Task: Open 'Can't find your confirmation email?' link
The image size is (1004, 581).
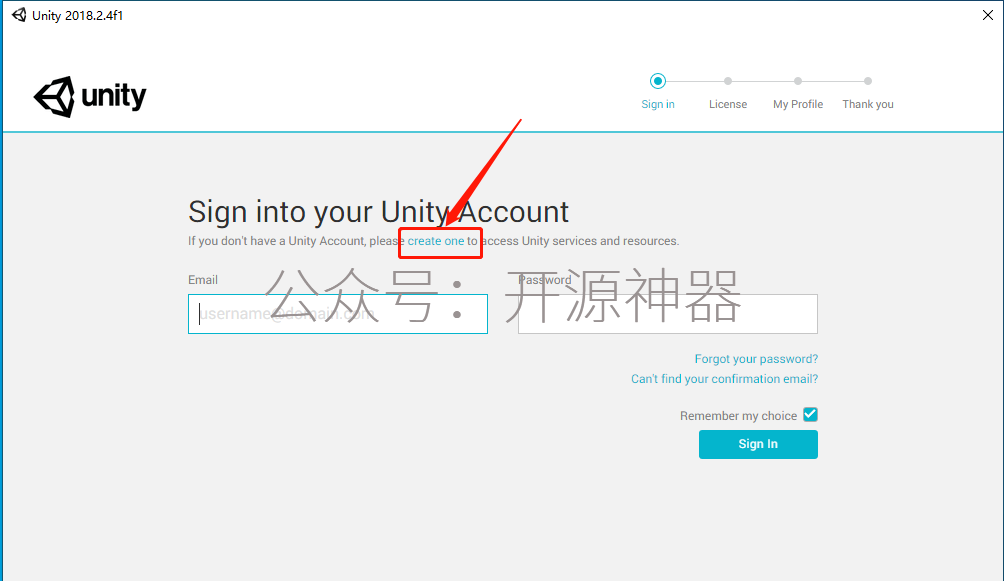Action: click(x=724, y=379)
